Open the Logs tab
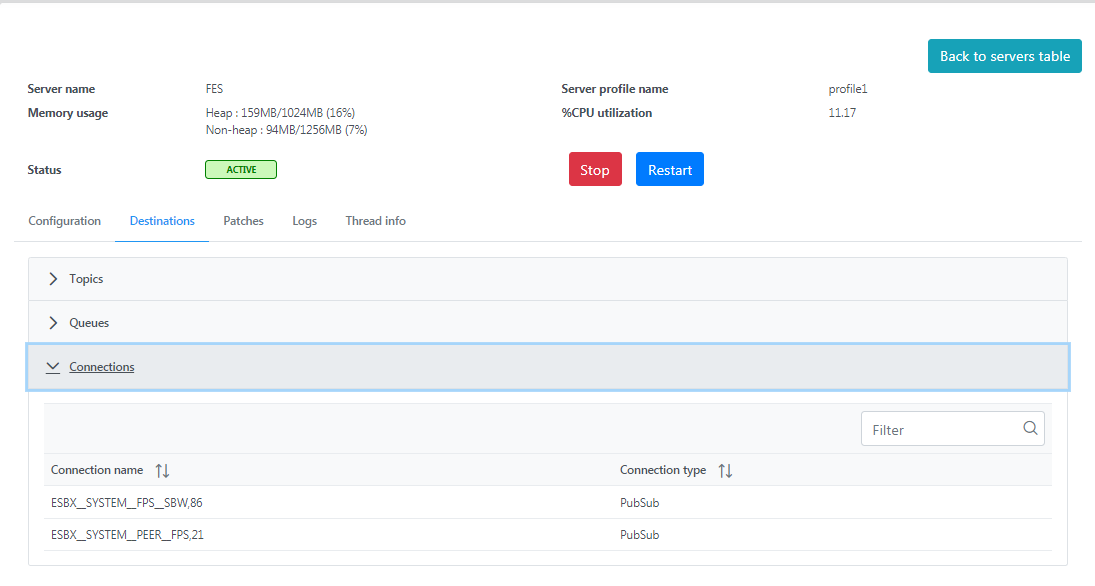1095x586 pixels. point(304,221)
